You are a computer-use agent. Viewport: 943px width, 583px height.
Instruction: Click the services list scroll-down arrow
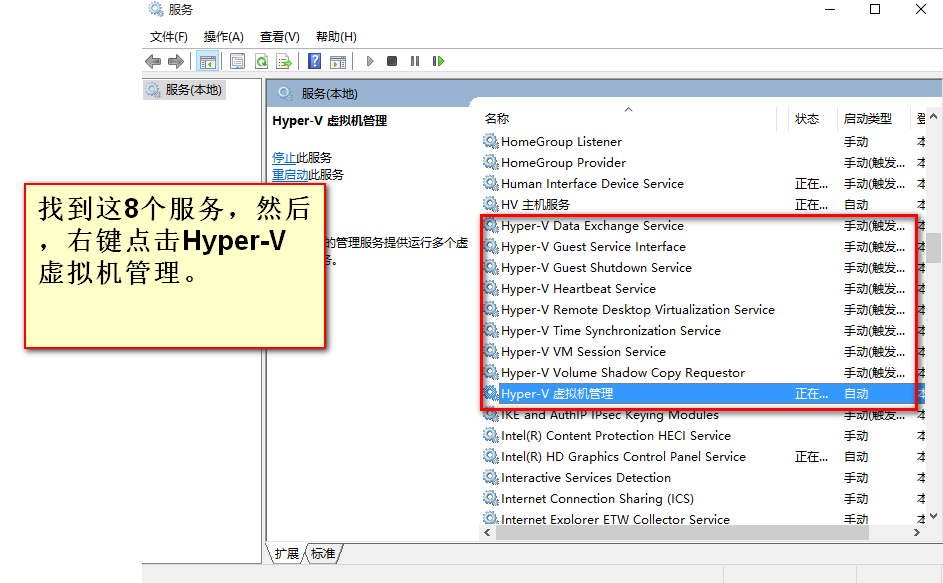933,516
